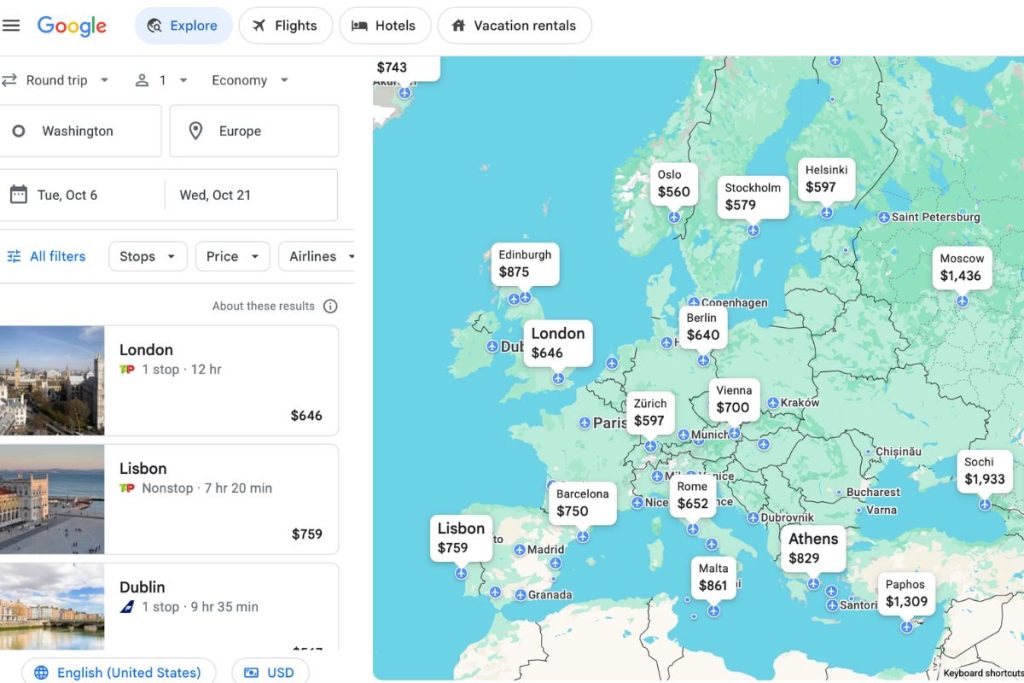Image resolution: width=1024 pixels, height=683 pixels.
Task: Open the hamburger main menu
Action: (x=11, y=25)
